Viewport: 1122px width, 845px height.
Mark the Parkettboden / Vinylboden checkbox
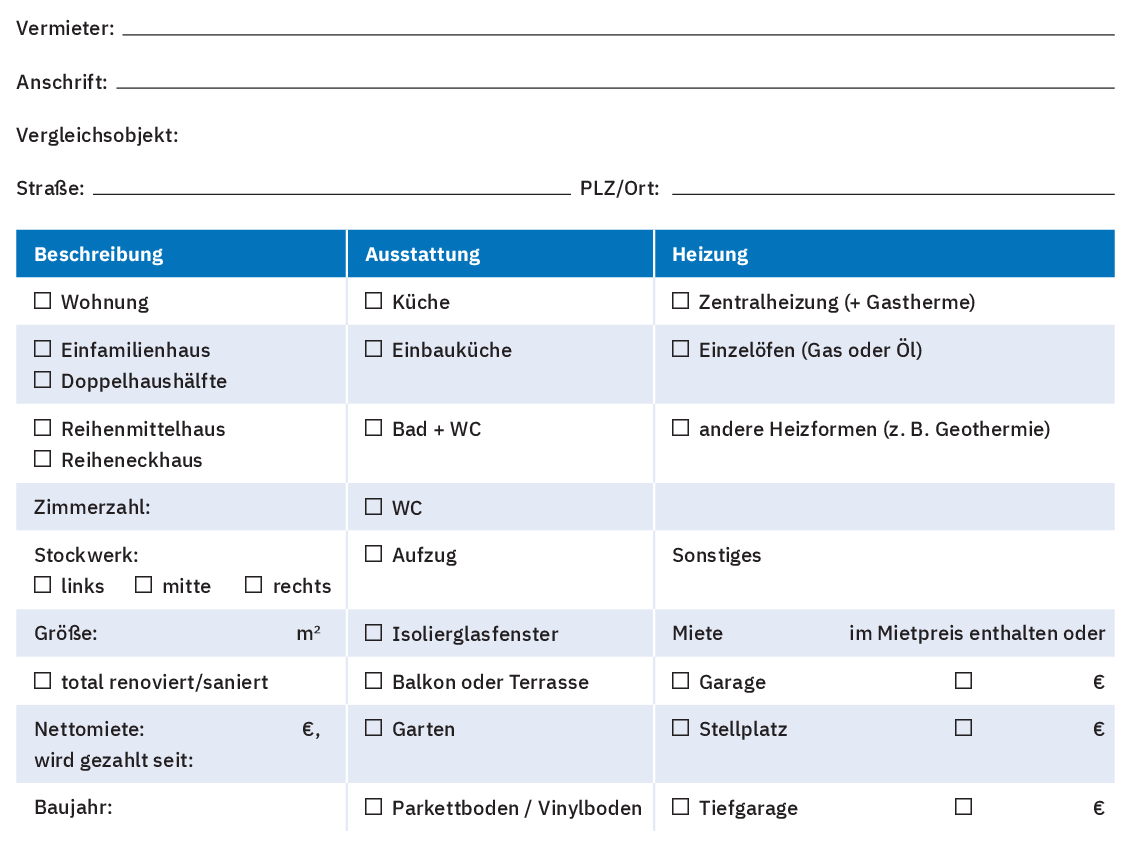click(x=373, y=807)
